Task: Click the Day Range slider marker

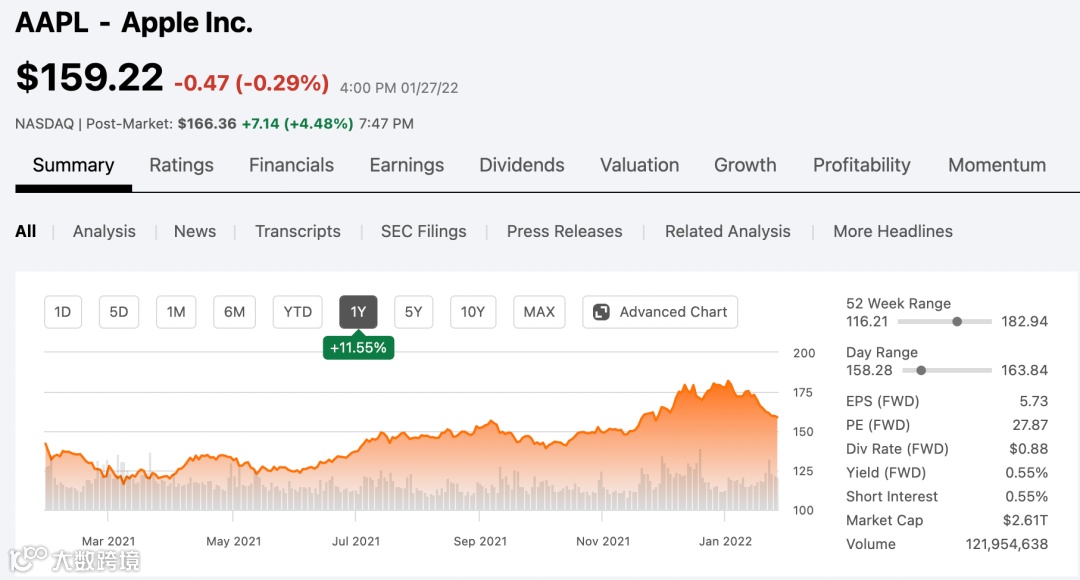Action: (921, 370)
